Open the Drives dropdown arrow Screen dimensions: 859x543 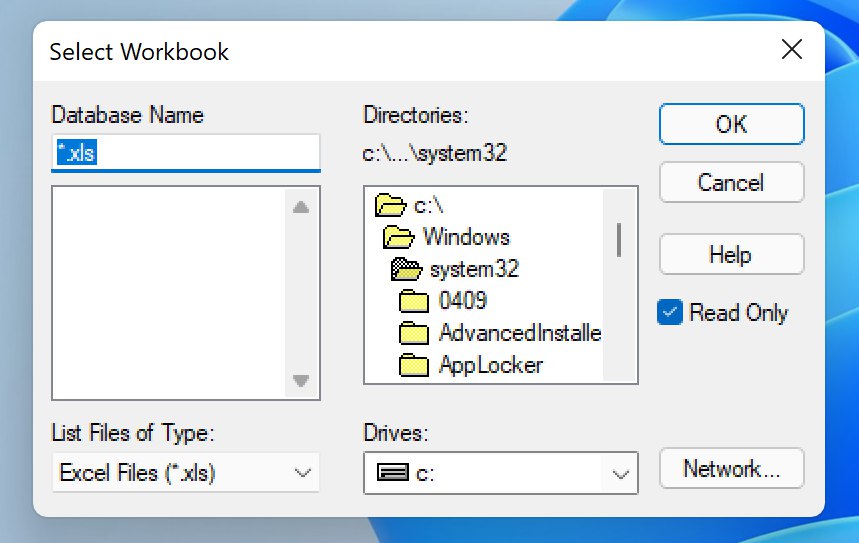[621, 473]
